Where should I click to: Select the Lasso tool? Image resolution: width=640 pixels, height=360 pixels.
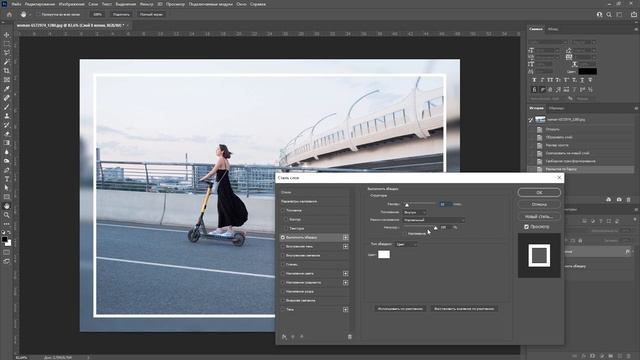7,53
